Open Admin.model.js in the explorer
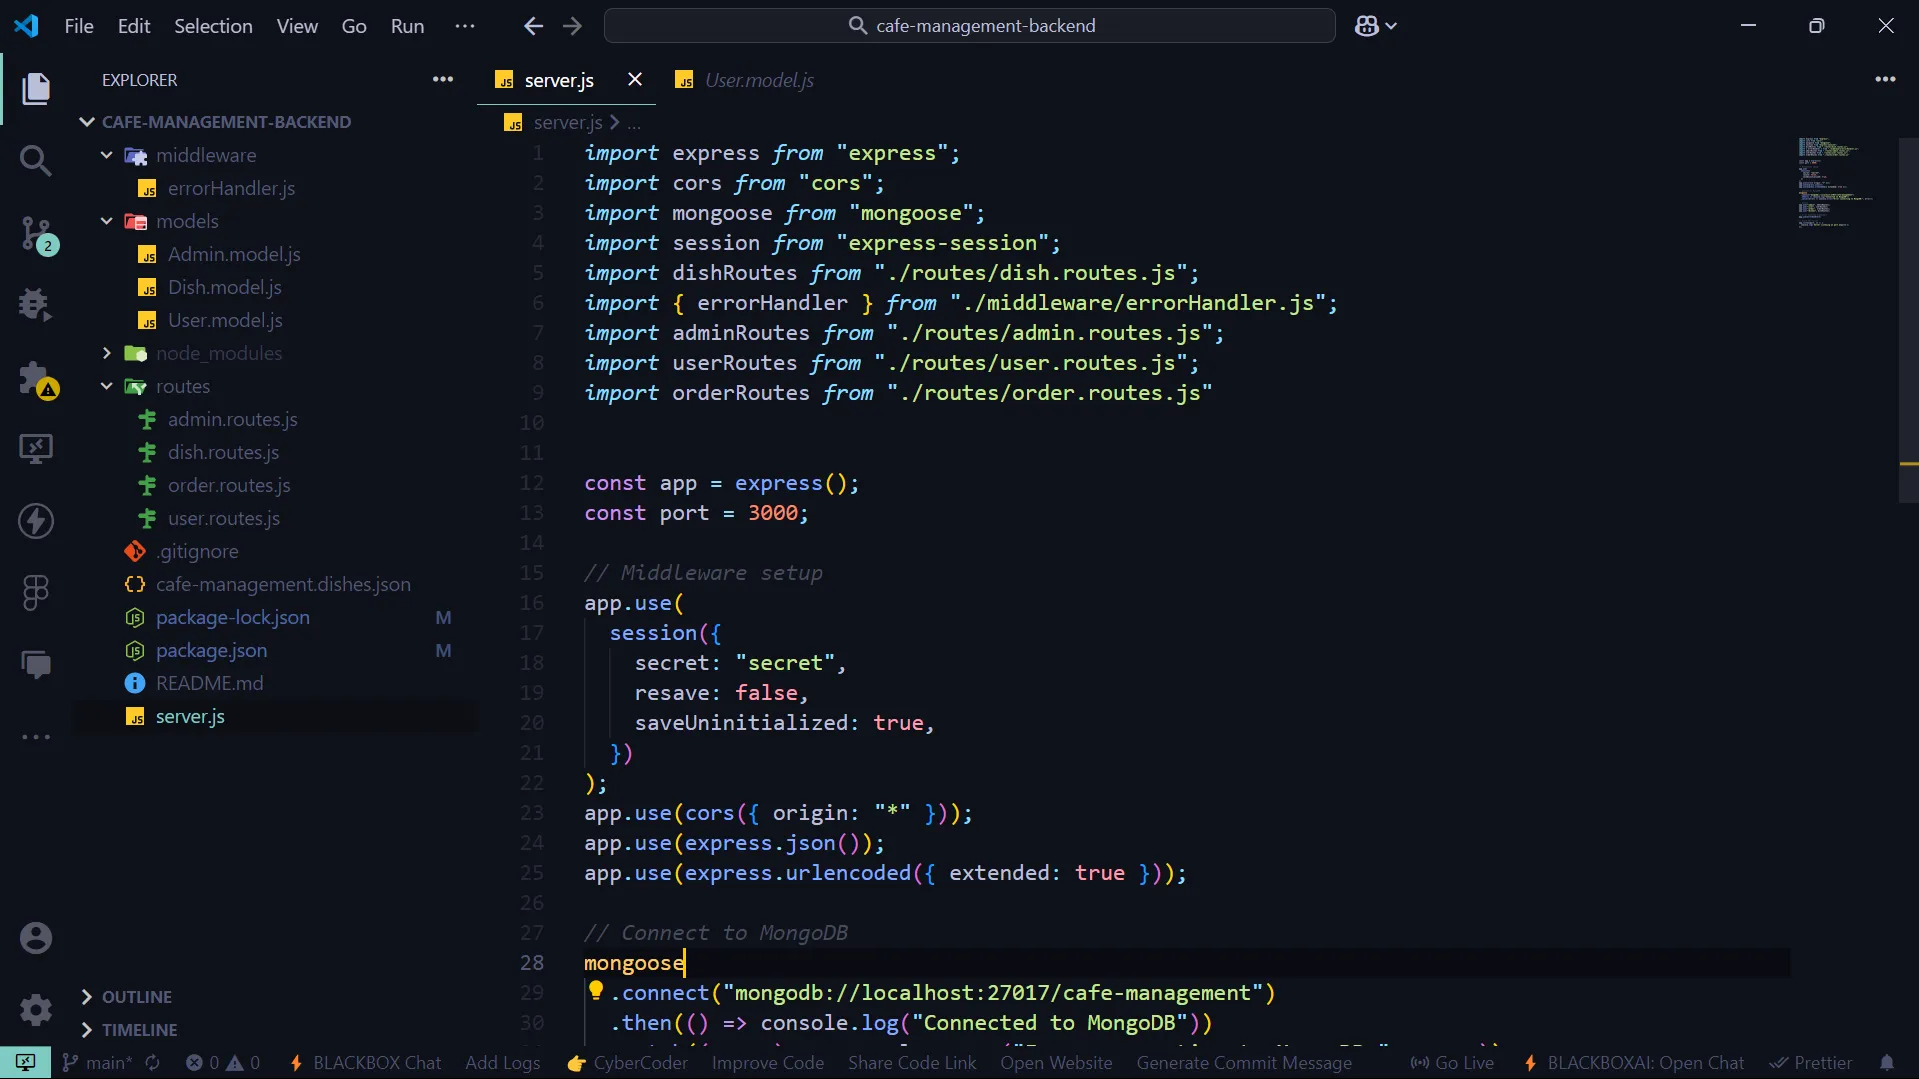1919x1079 pixels. coord(234,254)
